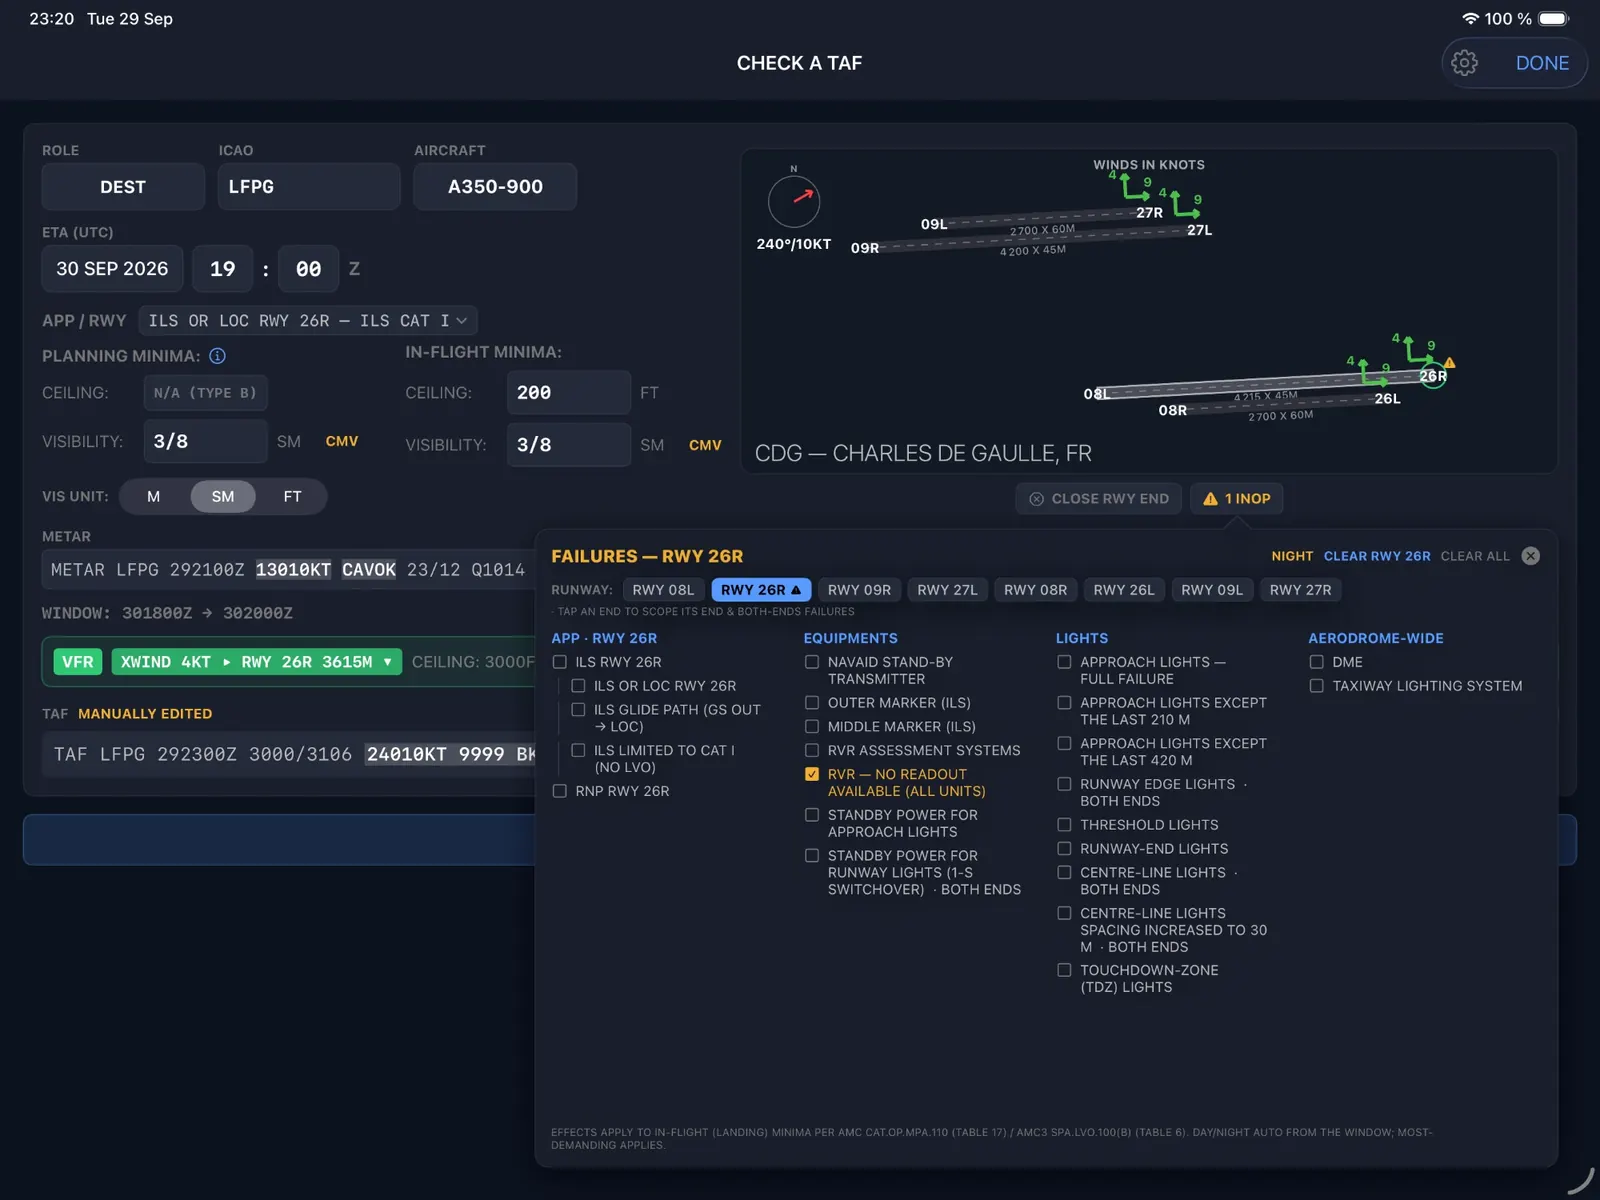Tap the VFR status badge
Screen dimensions: 1600x1200
pyautogui.click(x=77, y=662)
